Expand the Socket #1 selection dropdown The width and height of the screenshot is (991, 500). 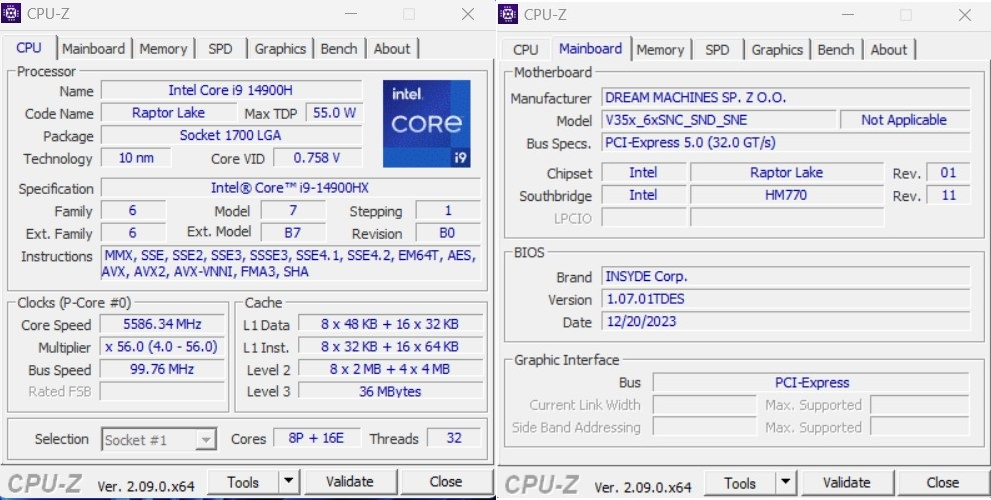[x=205, y=440]
